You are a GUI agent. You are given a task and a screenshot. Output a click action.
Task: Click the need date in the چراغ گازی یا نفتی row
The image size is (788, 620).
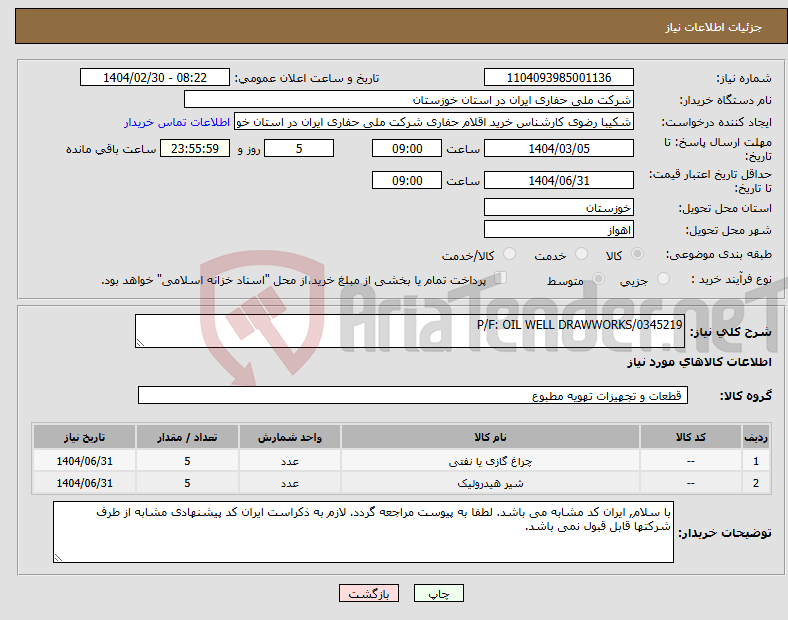(x=84, y=461)
